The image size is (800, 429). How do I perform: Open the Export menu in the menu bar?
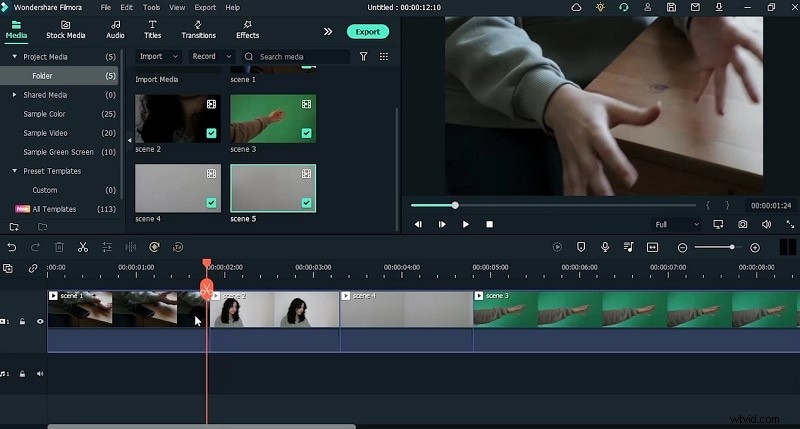click(205, 7)
